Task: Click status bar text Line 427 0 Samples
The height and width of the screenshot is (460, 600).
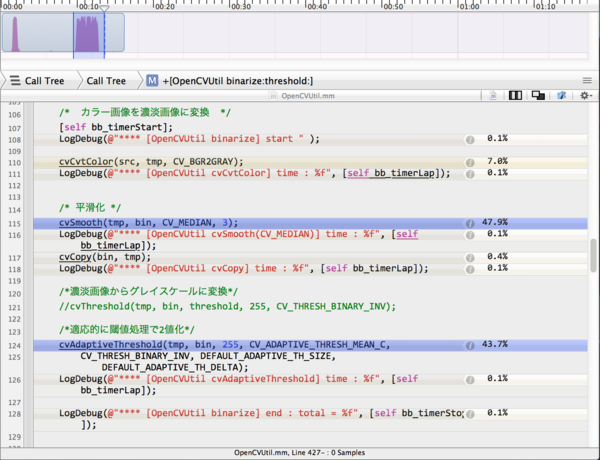Action: pyautogui.click(x=300, y=453)
